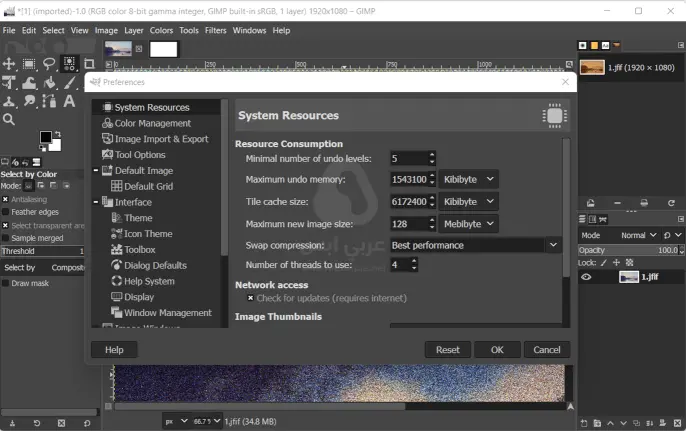Select the Paintbrush tool

coord(69,83)
